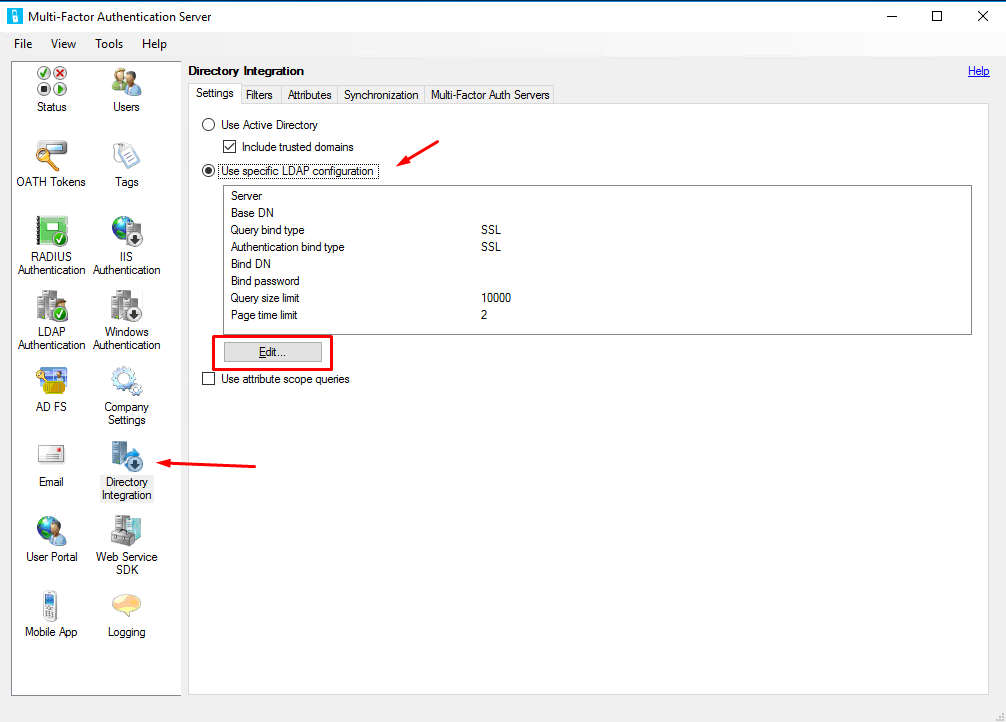
Task: Select Use specific LDAP configuration radio
Action: (209, 171)
